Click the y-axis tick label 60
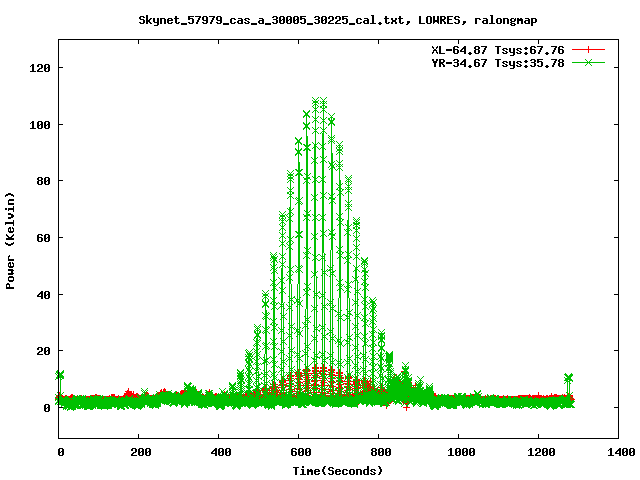The image size is (640, 480). [44, 238]
